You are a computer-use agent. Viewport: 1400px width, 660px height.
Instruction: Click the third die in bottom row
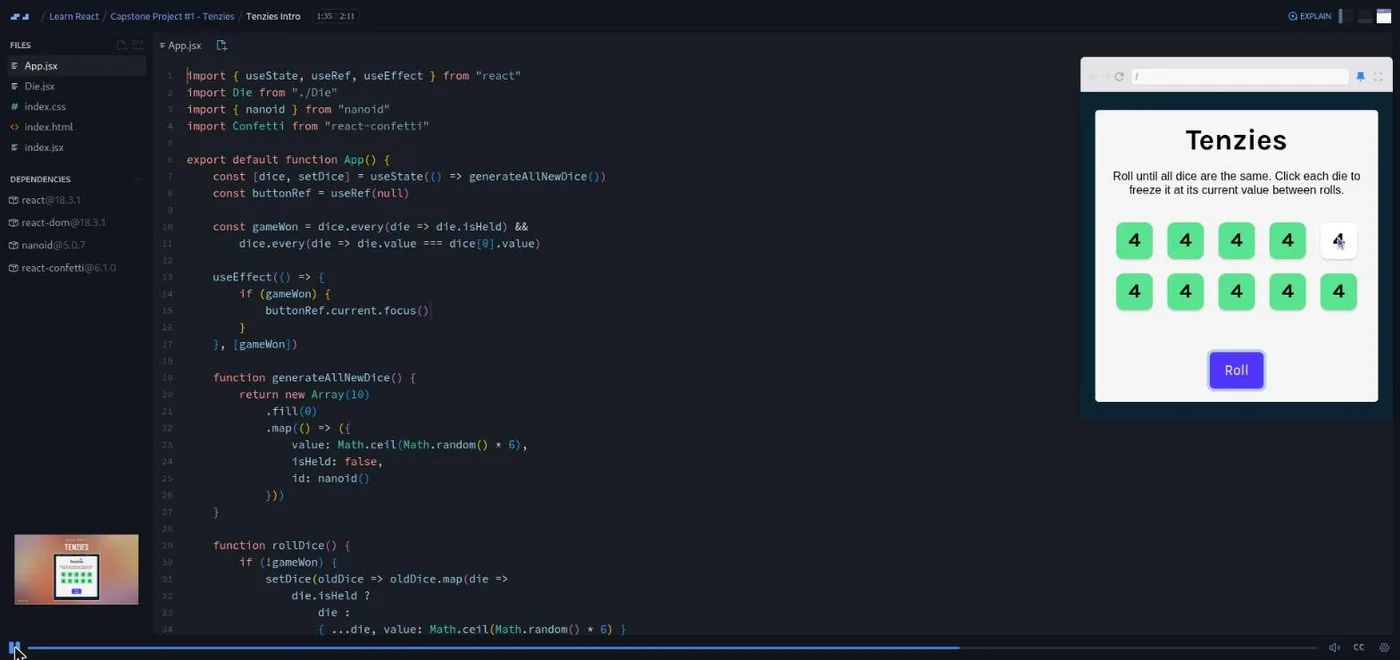click(1236, 291)
